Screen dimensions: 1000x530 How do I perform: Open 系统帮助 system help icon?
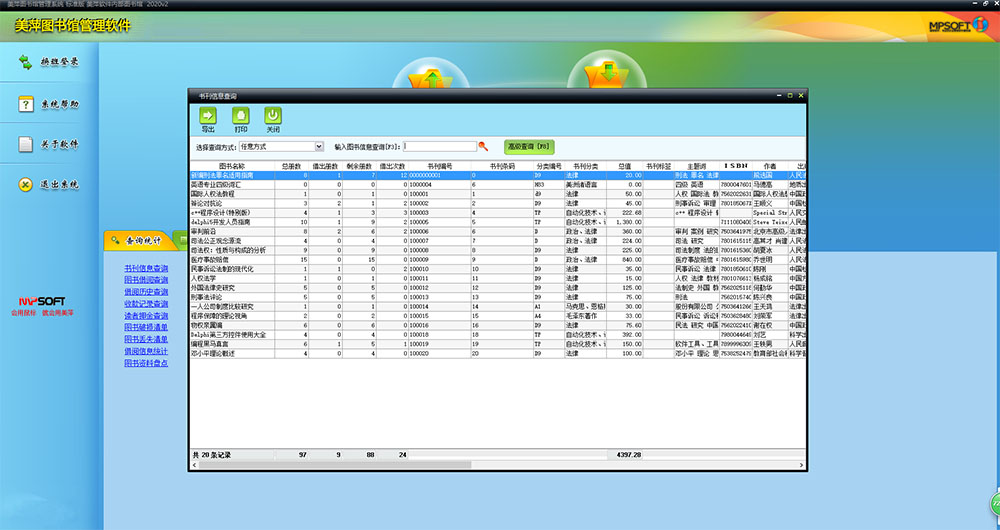(x=26, y=104)
